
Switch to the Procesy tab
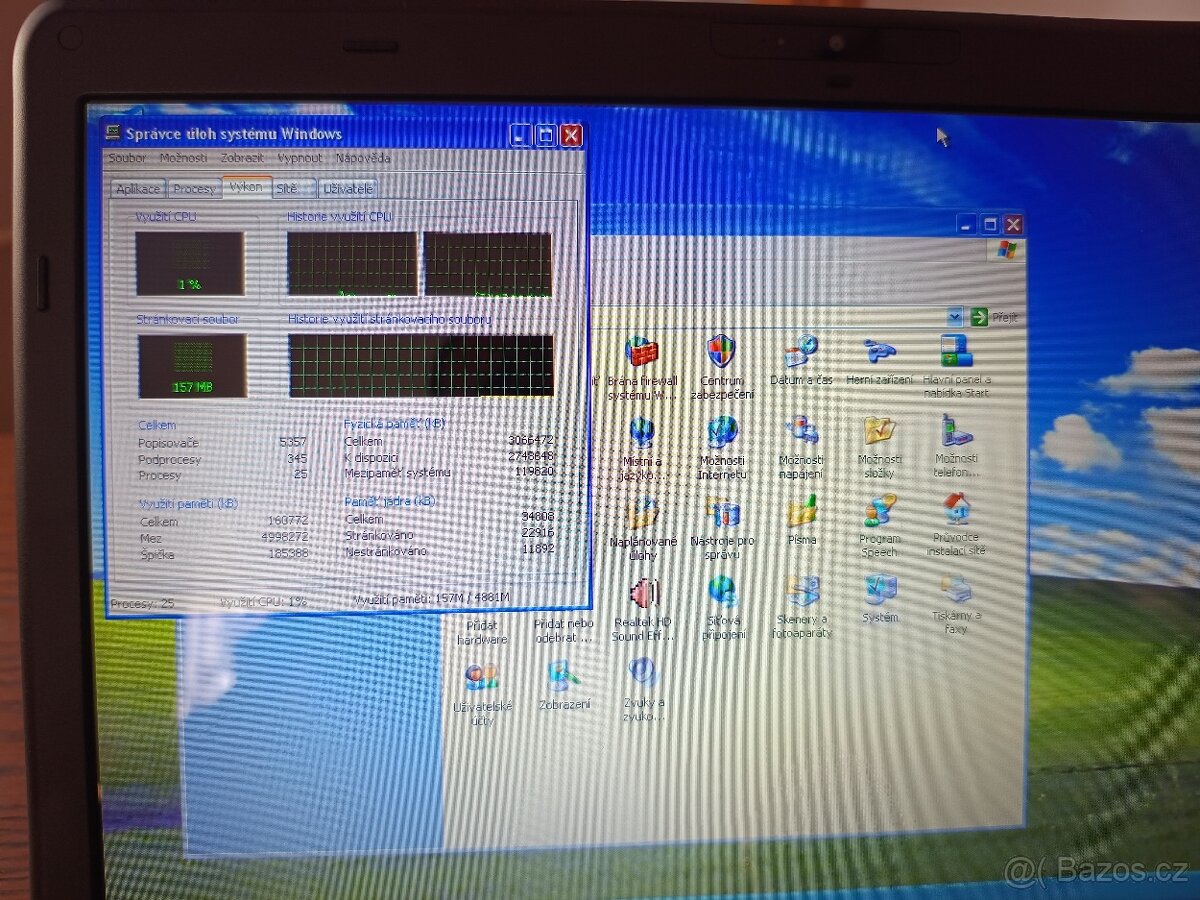193,189
